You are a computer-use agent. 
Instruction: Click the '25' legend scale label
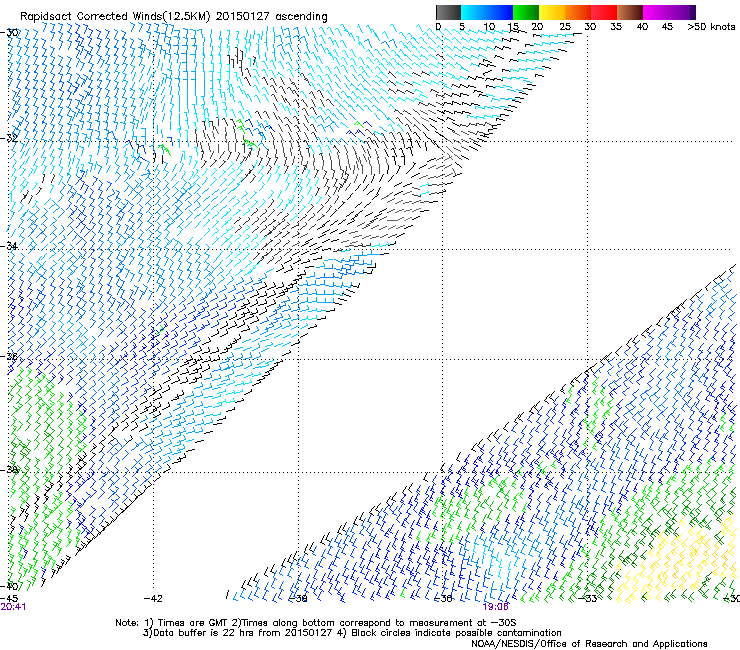(564, 27)
